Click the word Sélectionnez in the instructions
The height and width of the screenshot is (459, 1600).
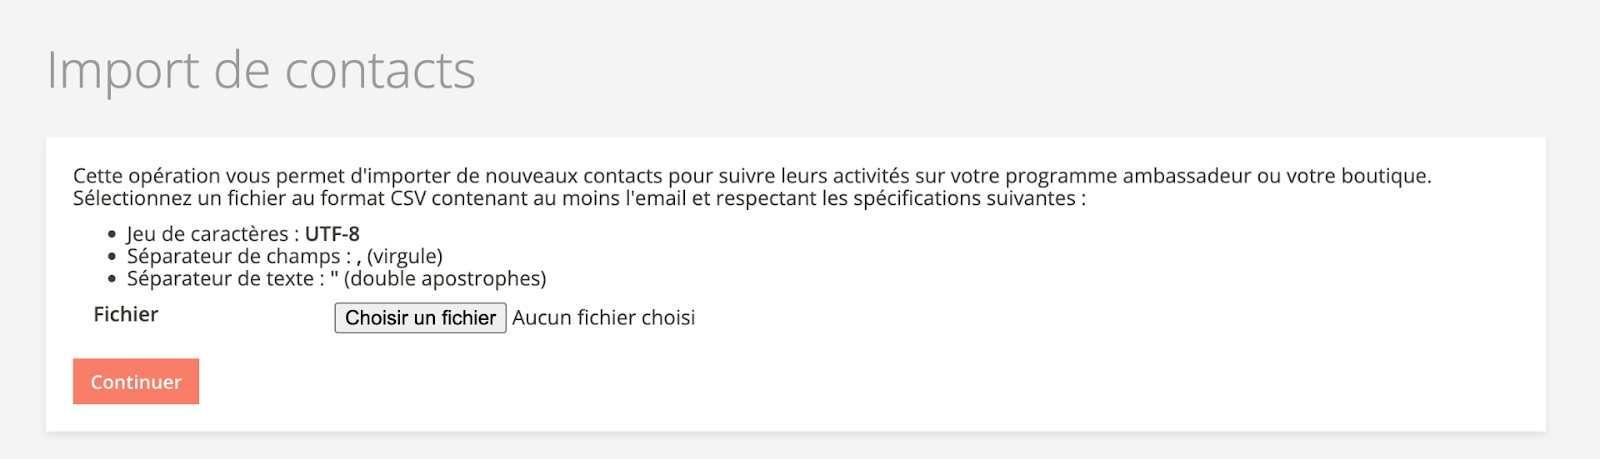[132, 198]
